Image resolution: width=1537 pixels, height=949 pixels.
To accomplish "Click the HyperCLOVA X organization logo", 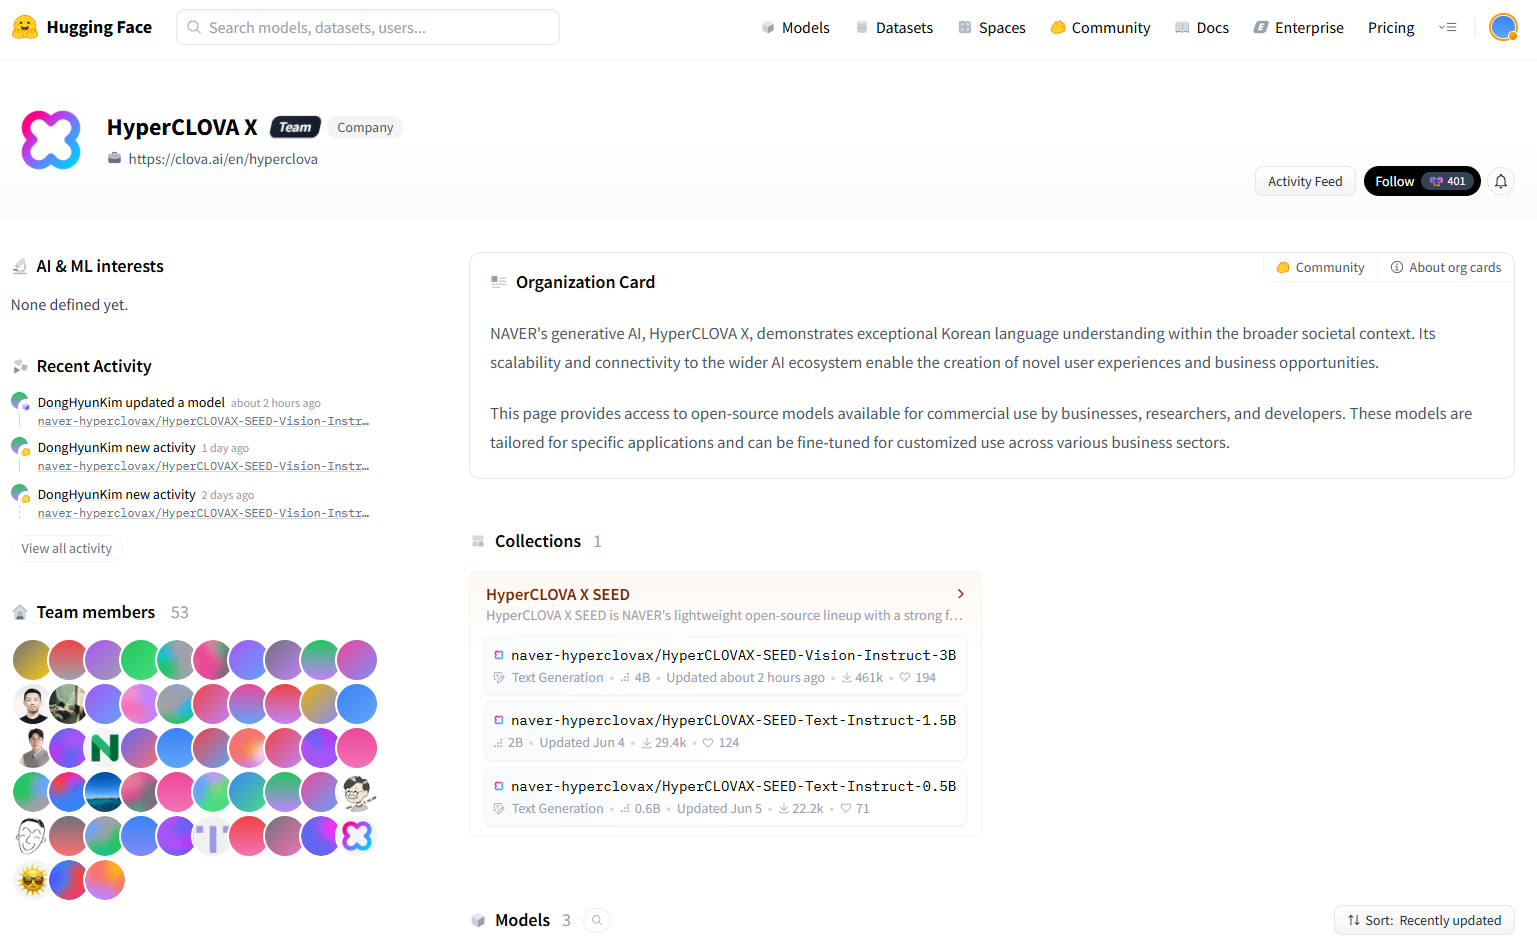I will point(51,140).
